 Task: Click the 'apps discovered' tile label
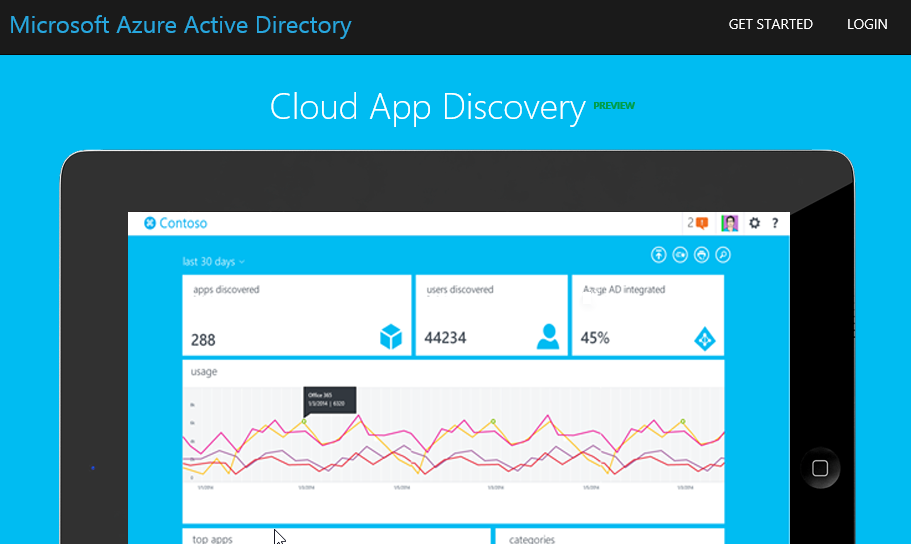[226, 290]
